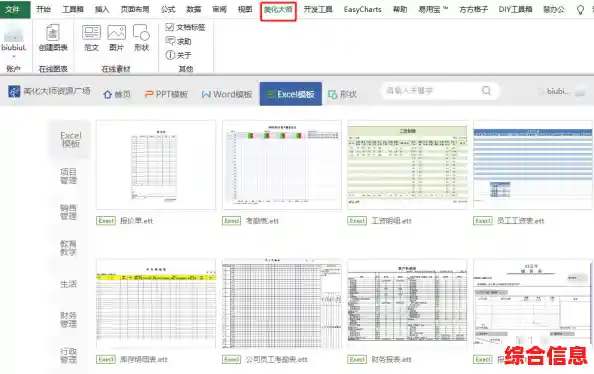
Task: Open the 财务报表 template preview thumbnail
Action: point(407,304)
